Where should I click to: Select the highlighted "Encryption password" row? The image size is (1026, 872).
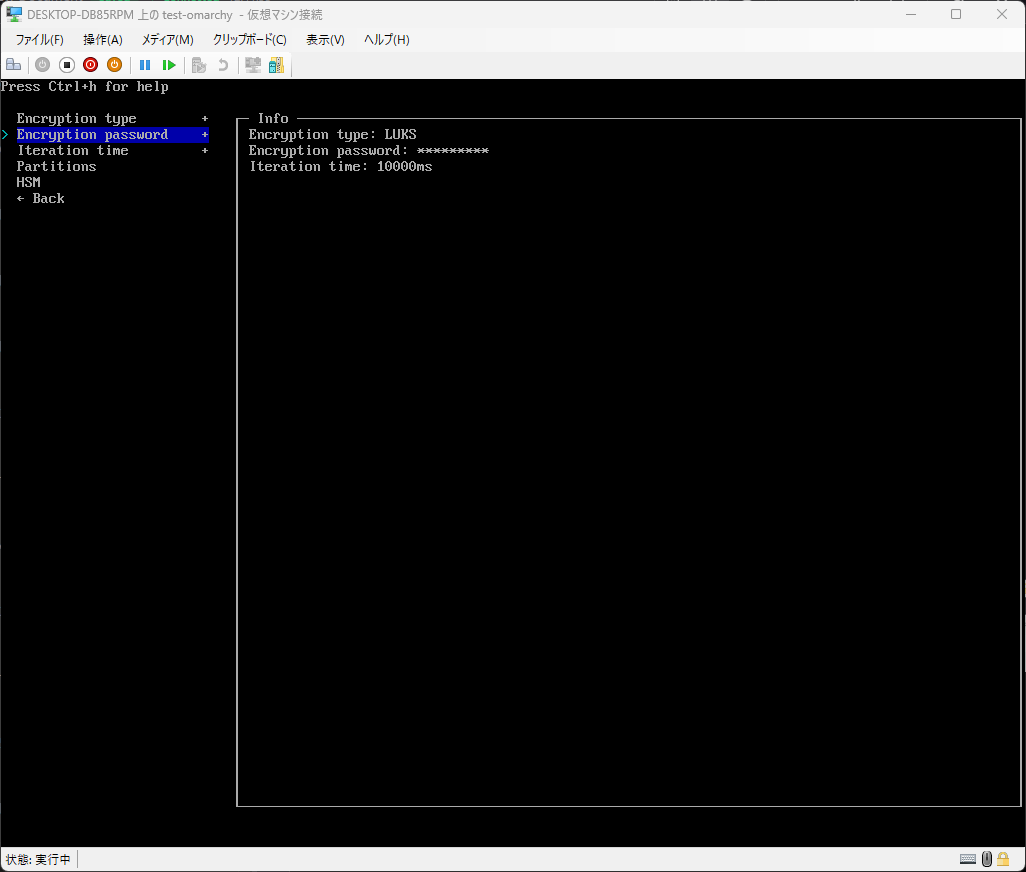pos(113,134)
